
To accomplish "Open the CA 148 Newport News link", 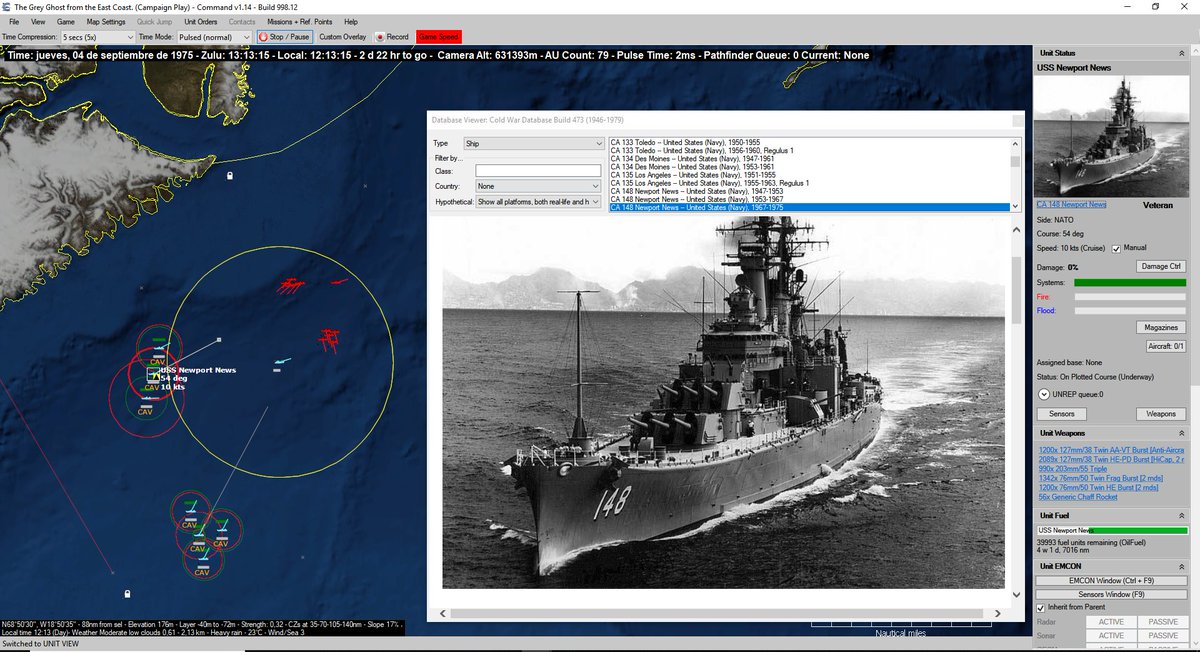I will [x=1071, y=205].
